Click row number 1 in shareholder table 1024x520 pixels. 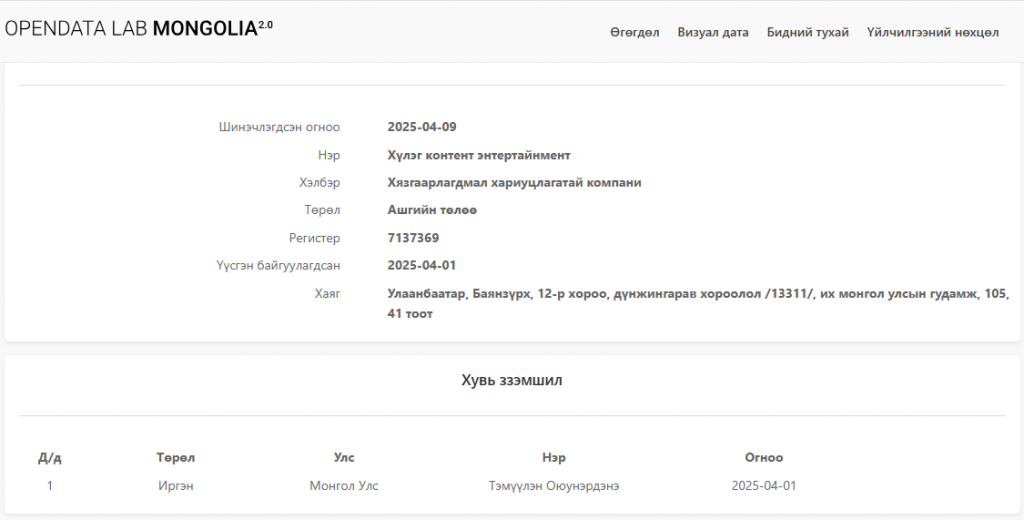[50, 486]
